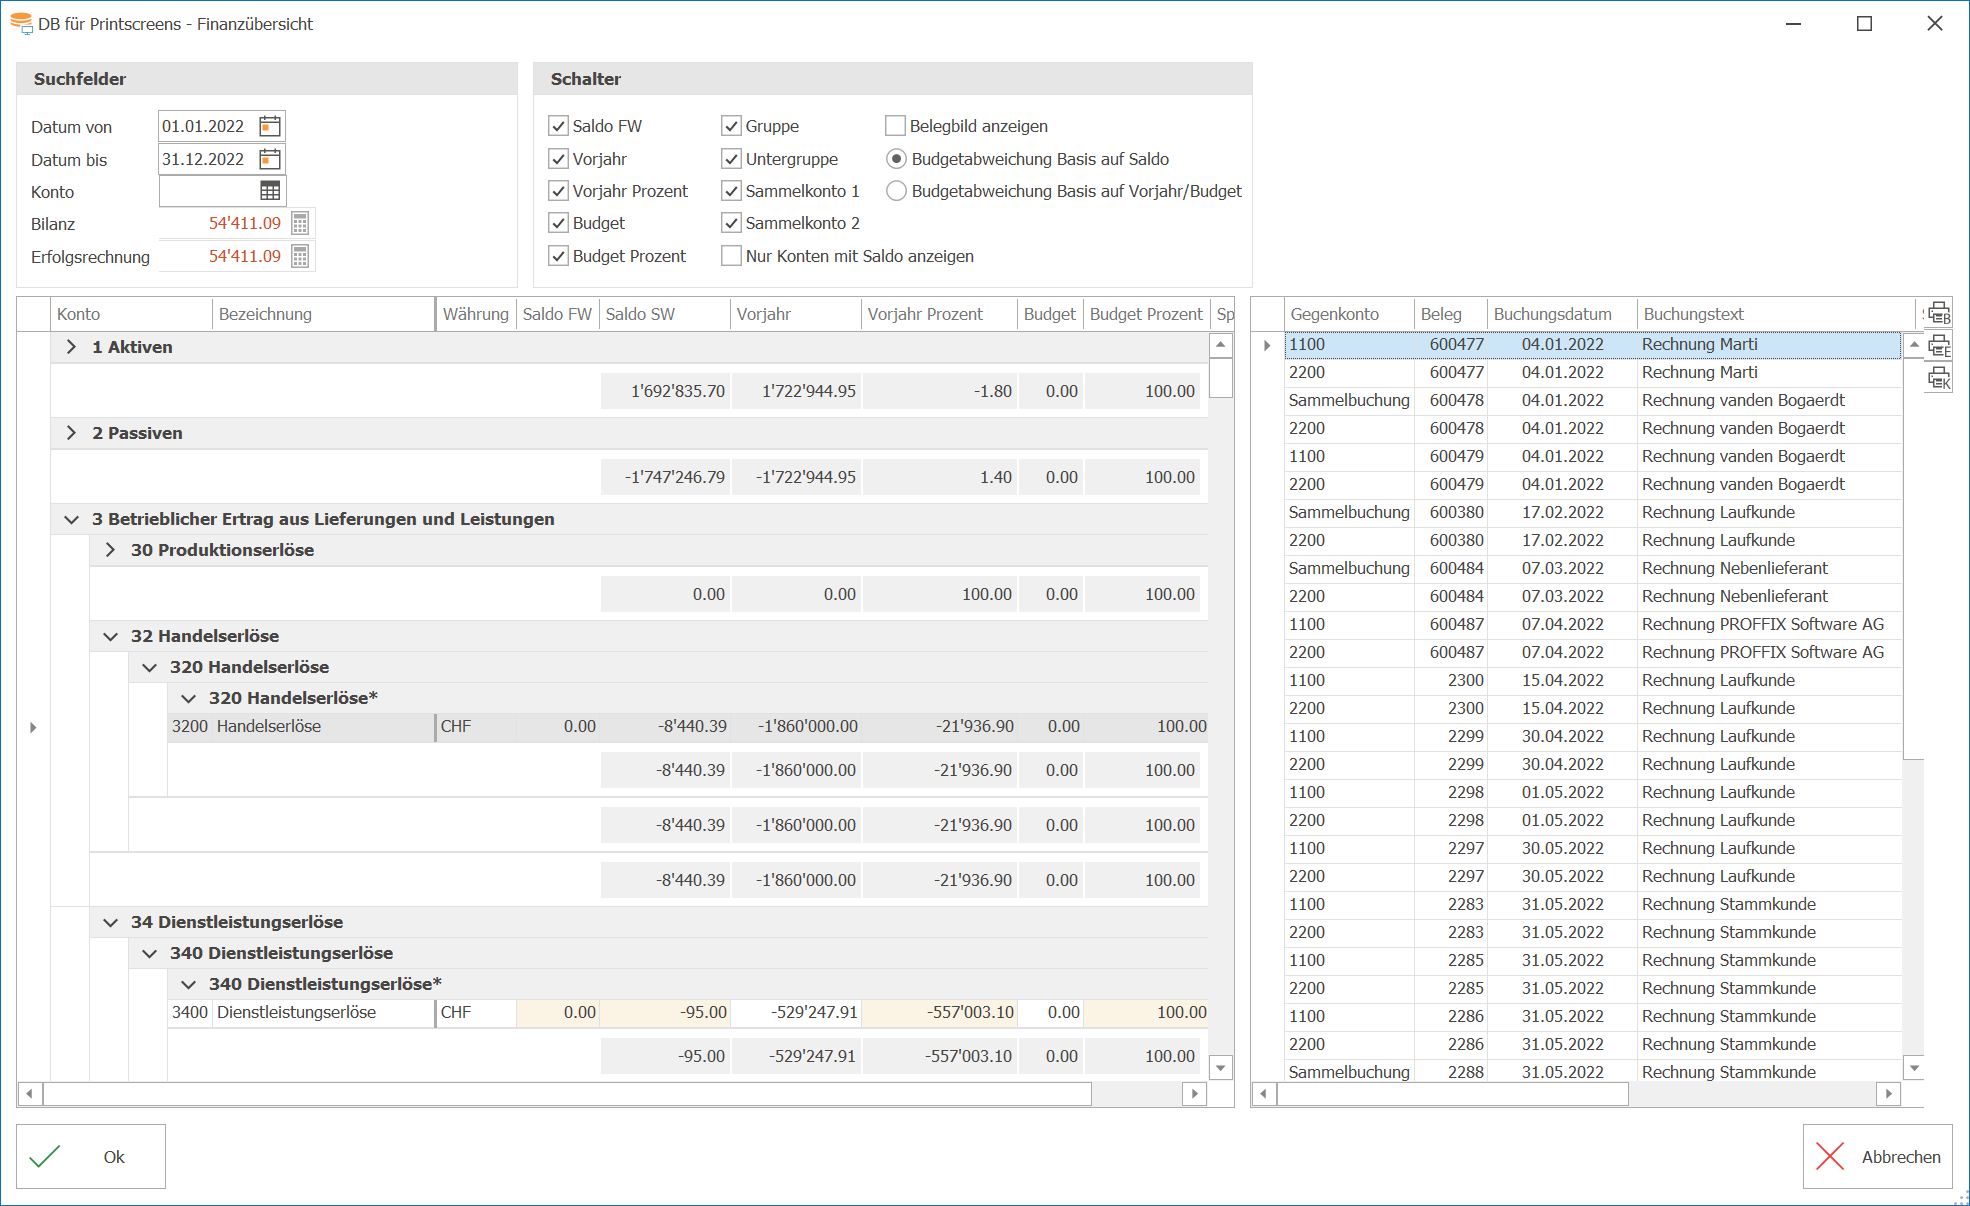Screen dimensions: 1970x1206
Task: Sort by the Saldo SW column header
Action: coord(664,314)
